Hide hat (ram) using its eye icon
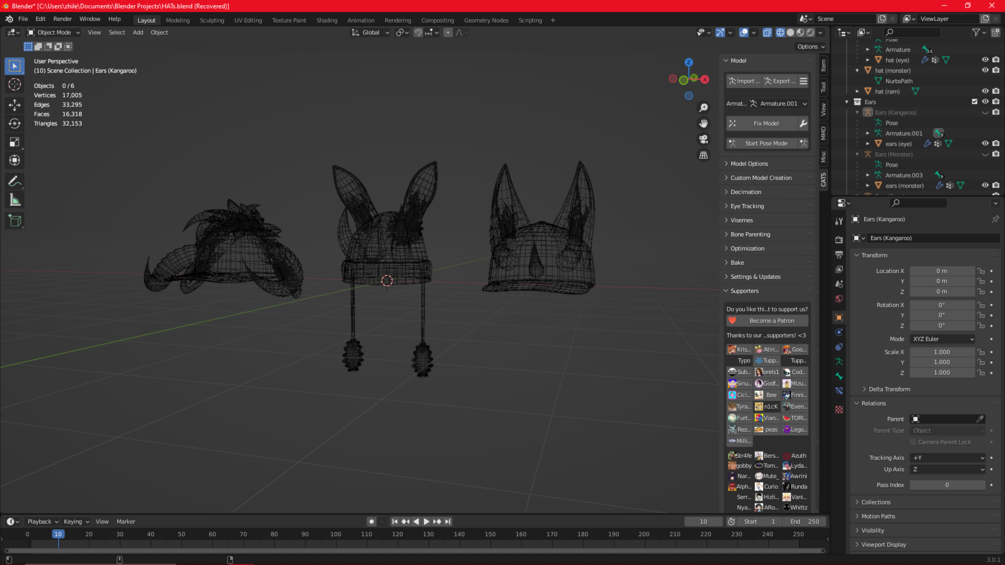 (x=985, y=91)
